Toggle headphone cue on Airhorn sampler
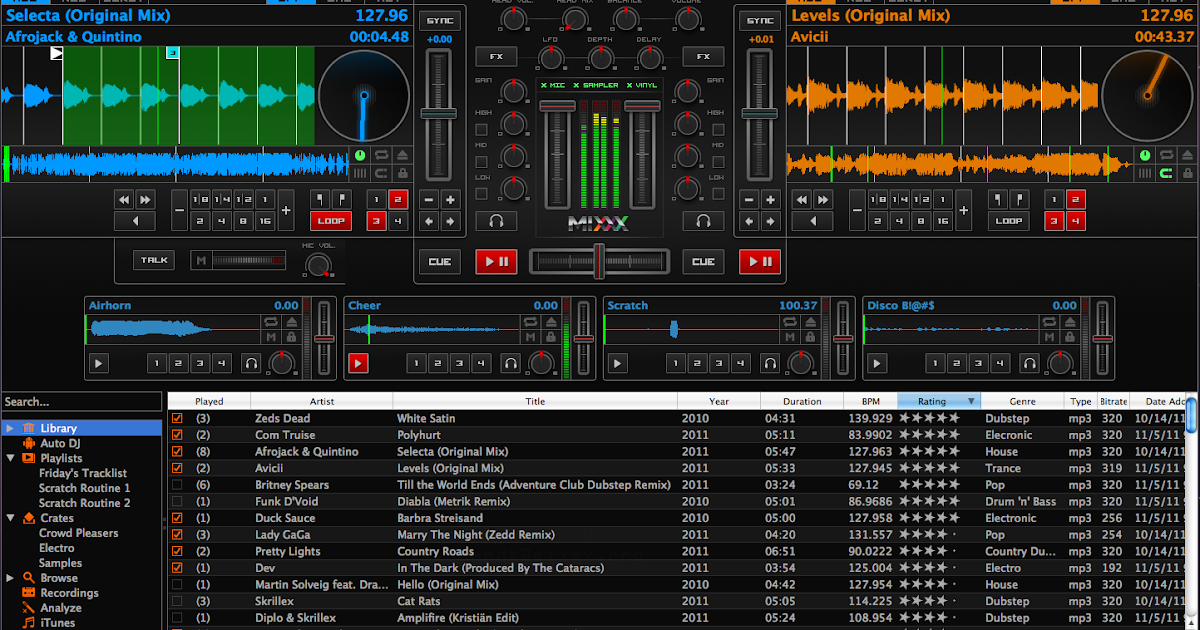The height and width of the screenshot is (630, 1200). 253,363
